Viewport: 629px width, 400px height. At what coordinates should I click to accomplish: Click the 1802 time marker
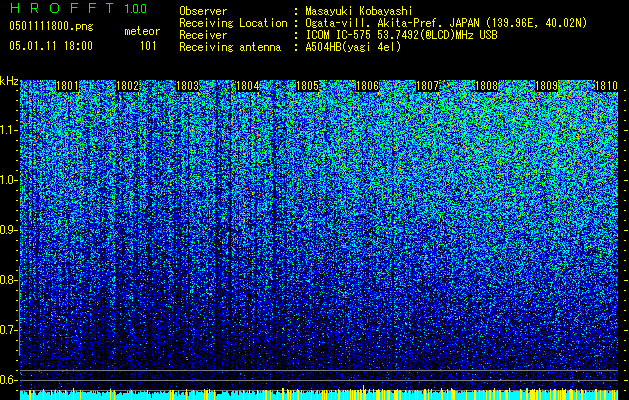[x=127, y=86]
